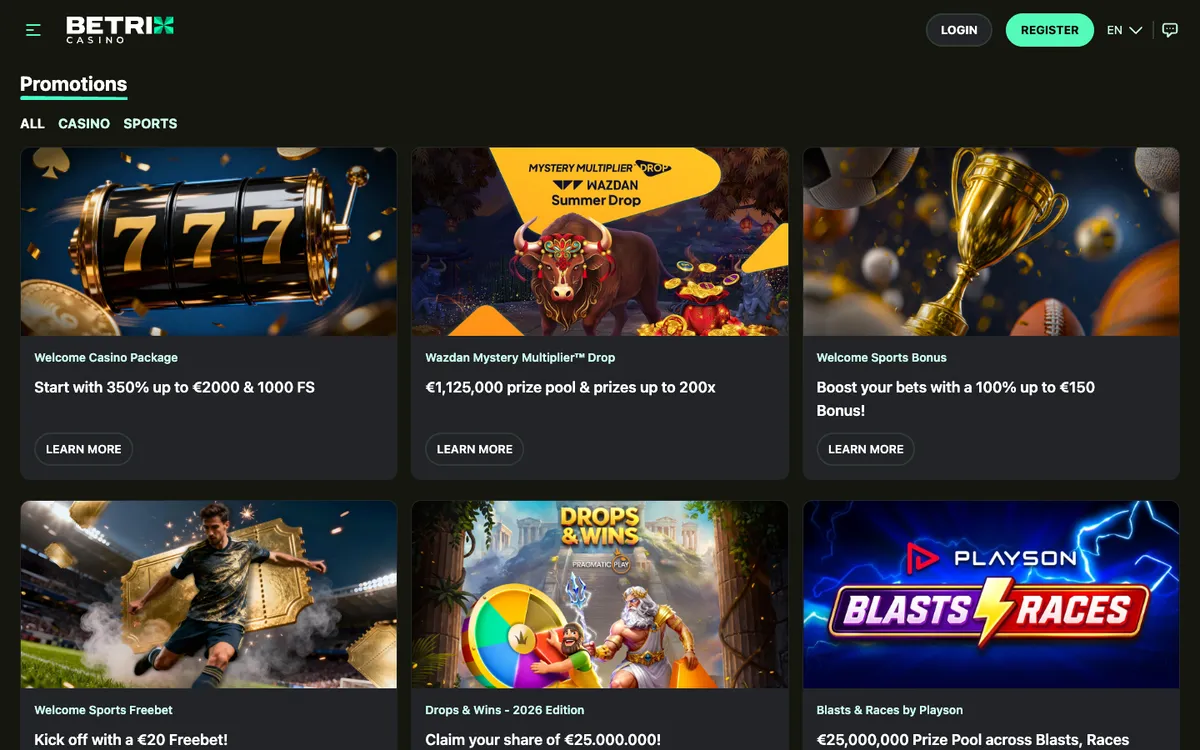Image resolution: width=1200 pixels, height=750 pixels.
Task: Click the Promotions page heading
Action: coord(73,84)
